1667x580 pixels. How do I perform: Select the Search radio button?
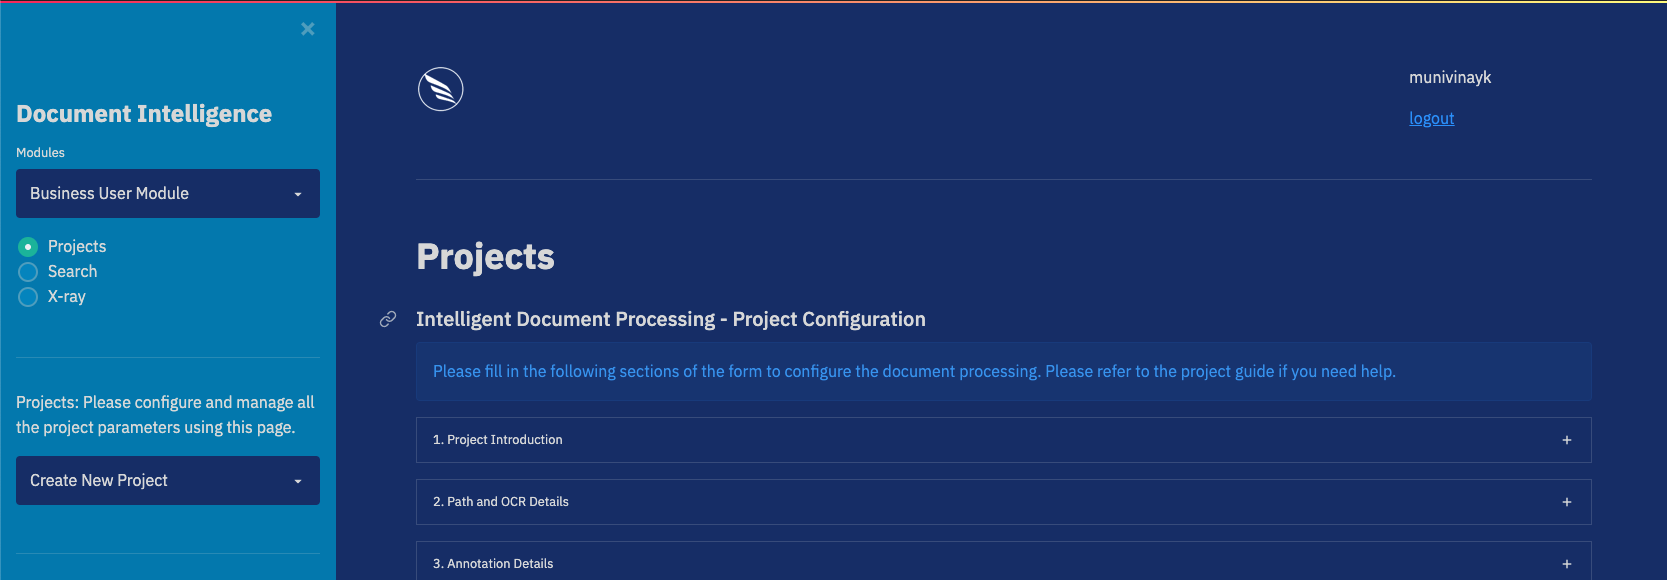(27, 271)
